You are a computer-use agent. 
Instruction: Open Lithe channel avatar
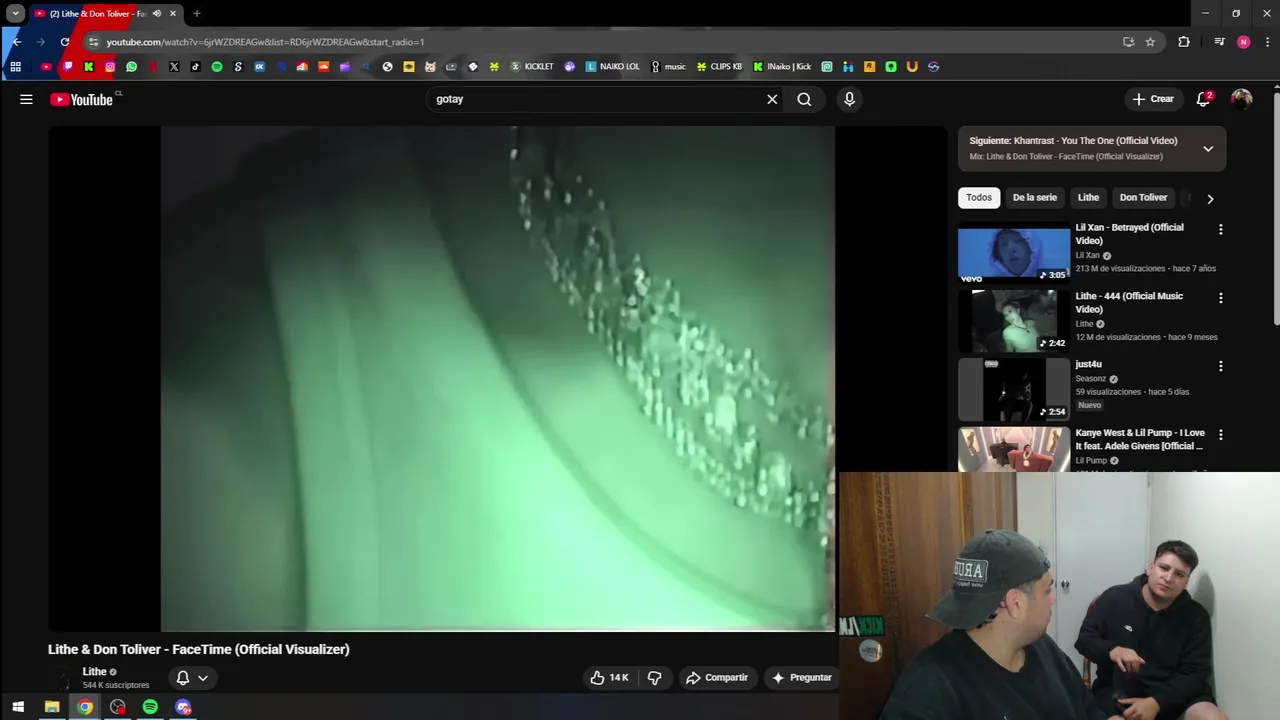click(x=64, y=678)
